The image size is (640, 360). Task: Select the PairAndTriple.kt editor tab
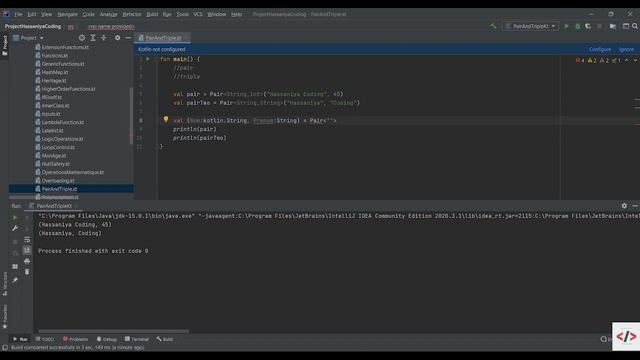click(163, 38)
